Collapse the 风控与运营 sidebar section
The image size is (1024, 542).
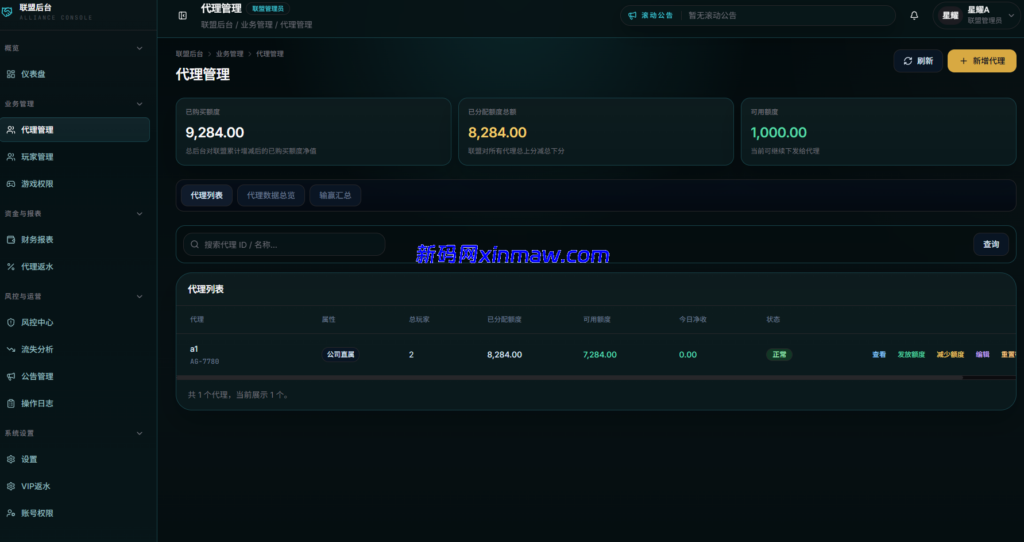(x=139, y=296)
